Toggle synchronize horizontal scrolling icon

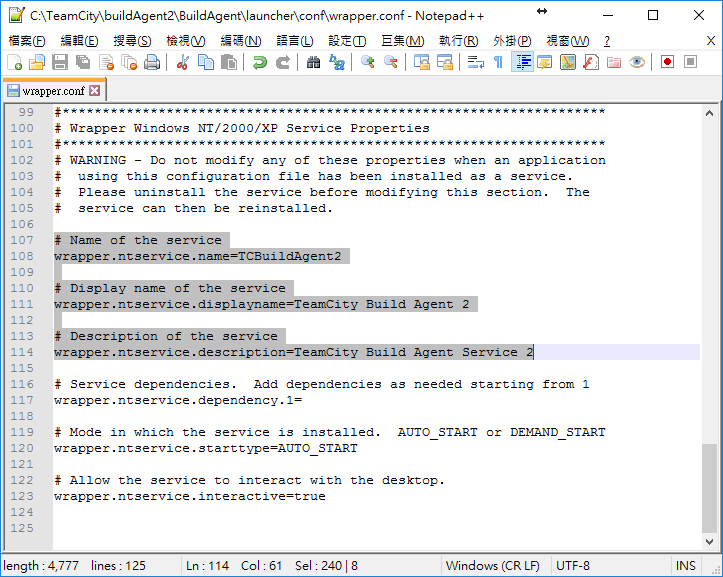pos(444,62)
